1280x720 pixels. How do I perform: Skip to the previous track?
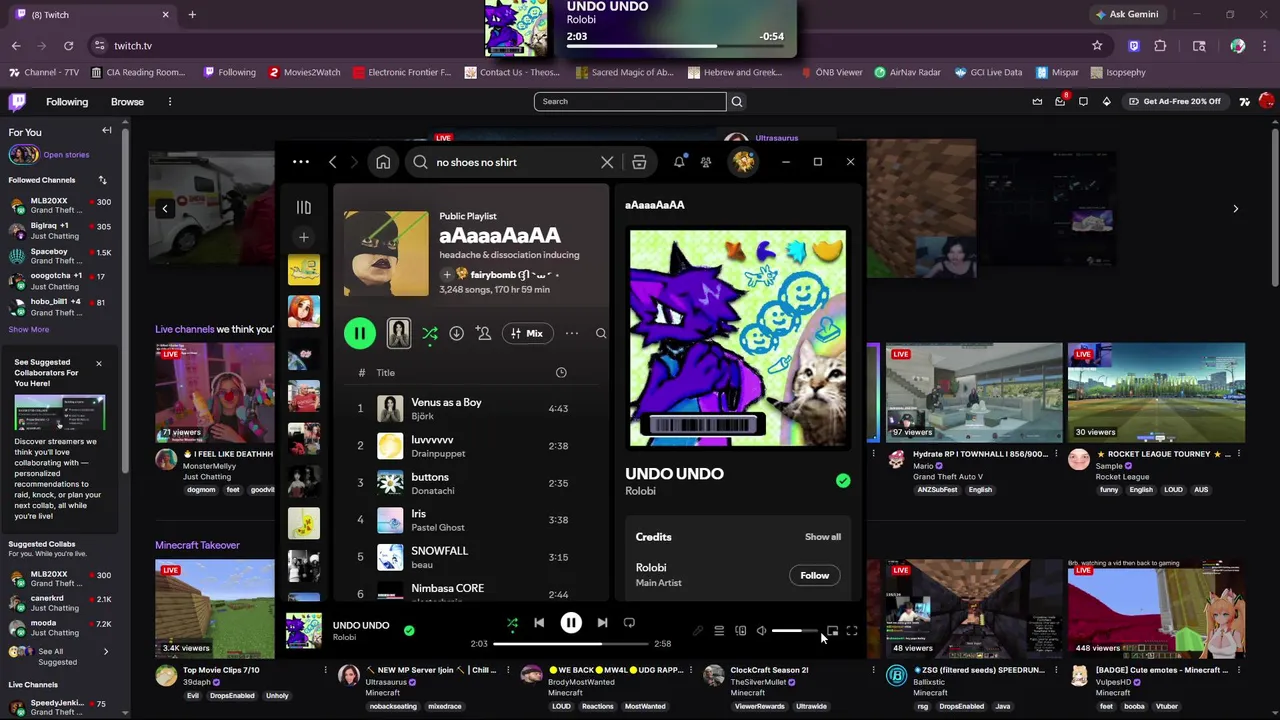click(x=539, y=623)
